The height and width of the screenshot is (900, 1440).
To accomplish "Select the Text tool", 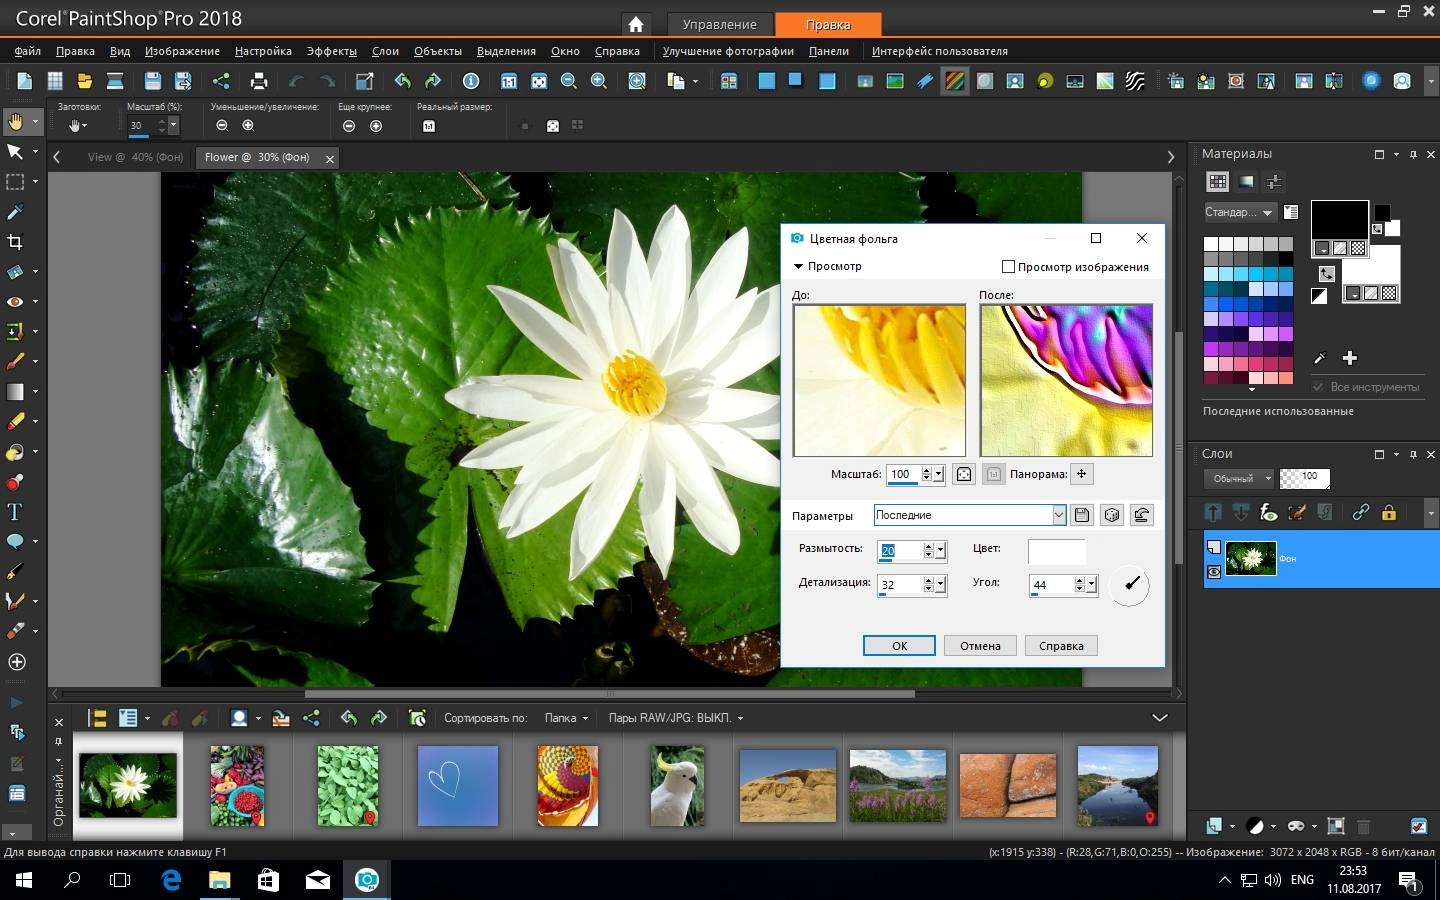I will (x=15, y=512).
